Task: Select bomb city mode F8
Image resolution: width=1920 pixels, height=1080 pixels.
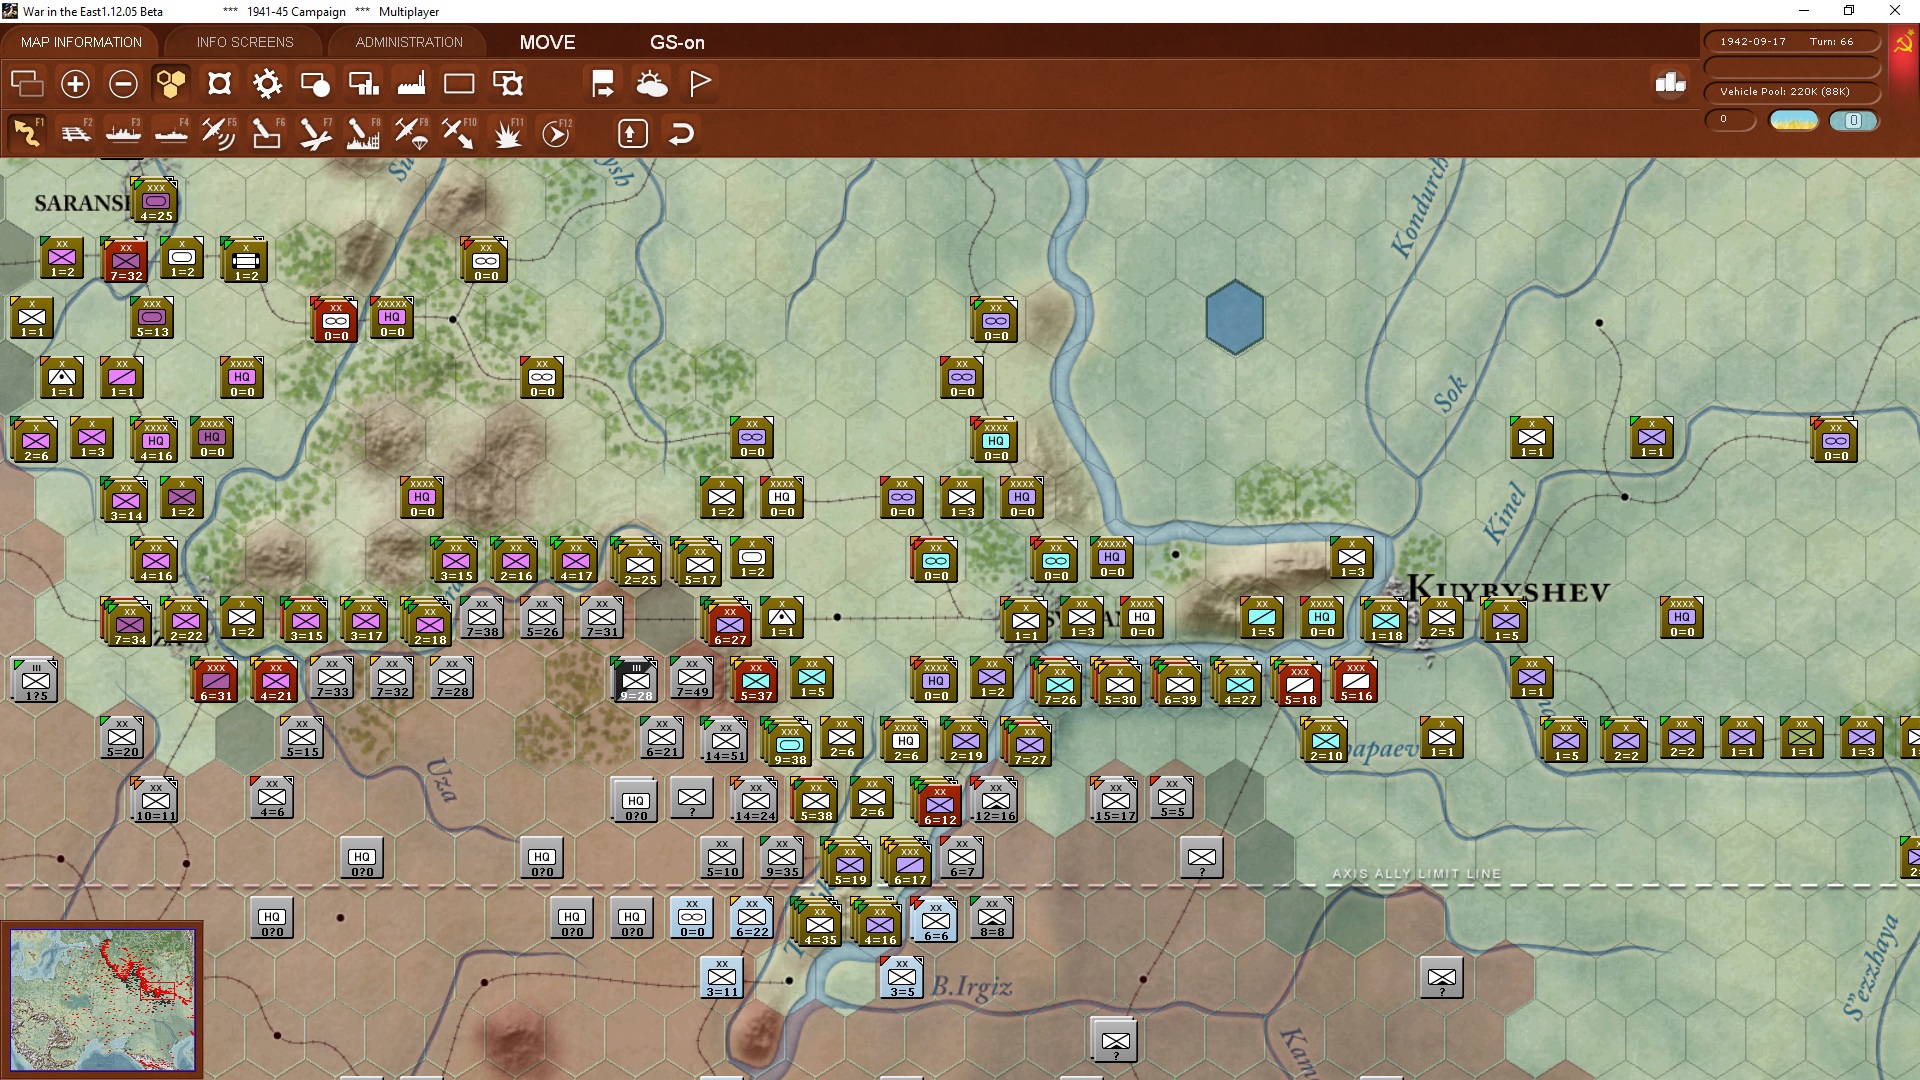Action: (362, 133)
